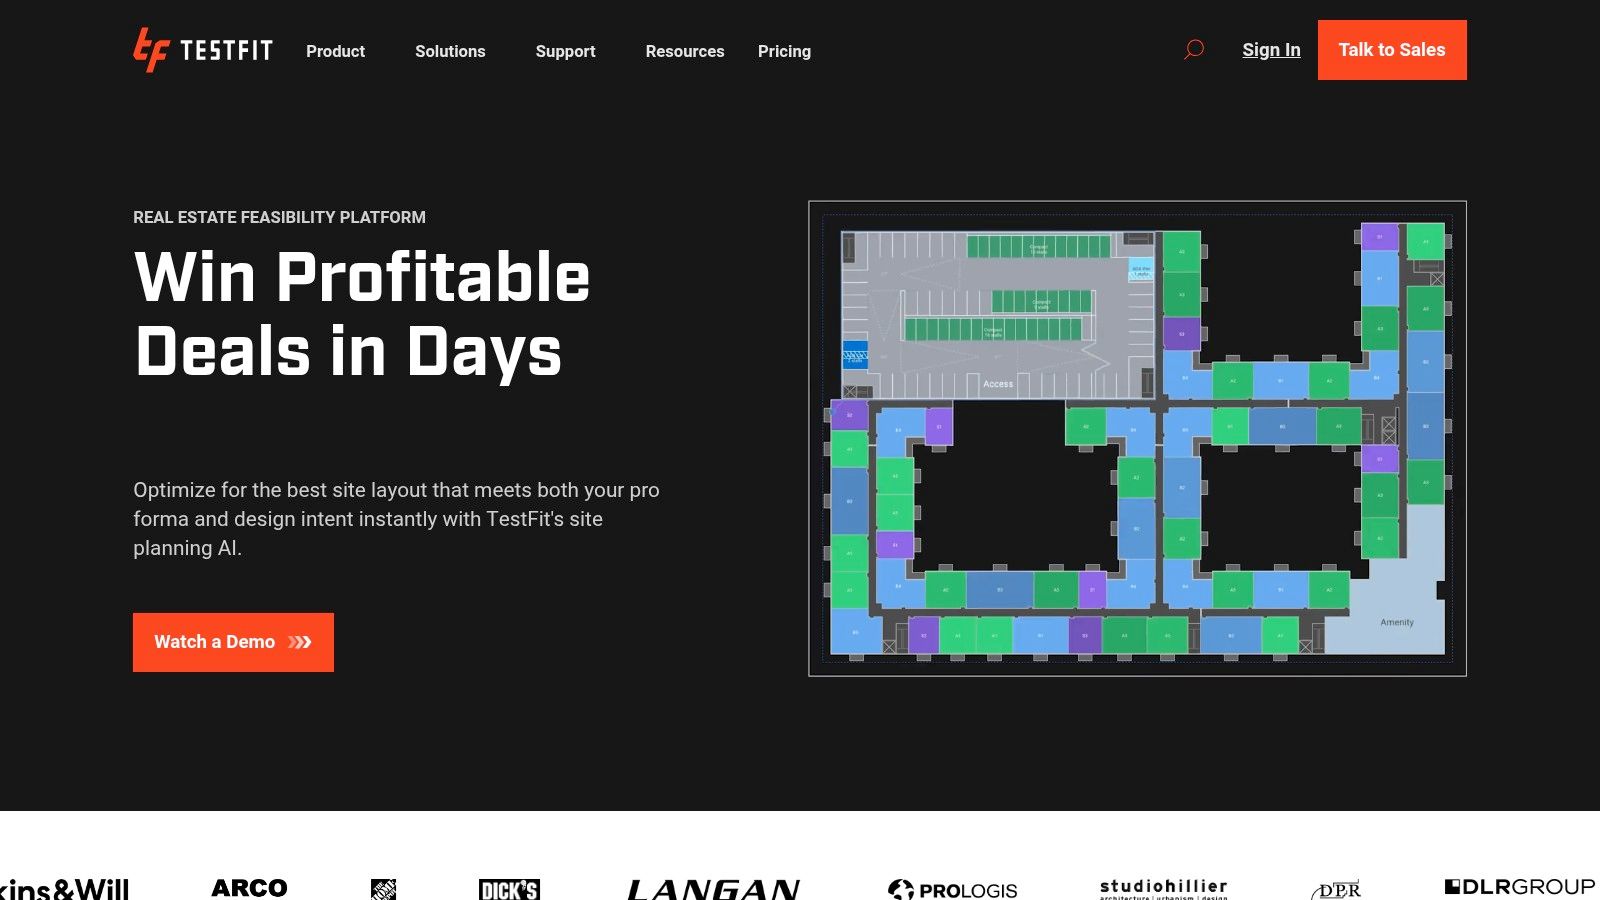Click the ARCO logo
The width and height of the screenshot is (1600, 900).
(x=249, y=888)
